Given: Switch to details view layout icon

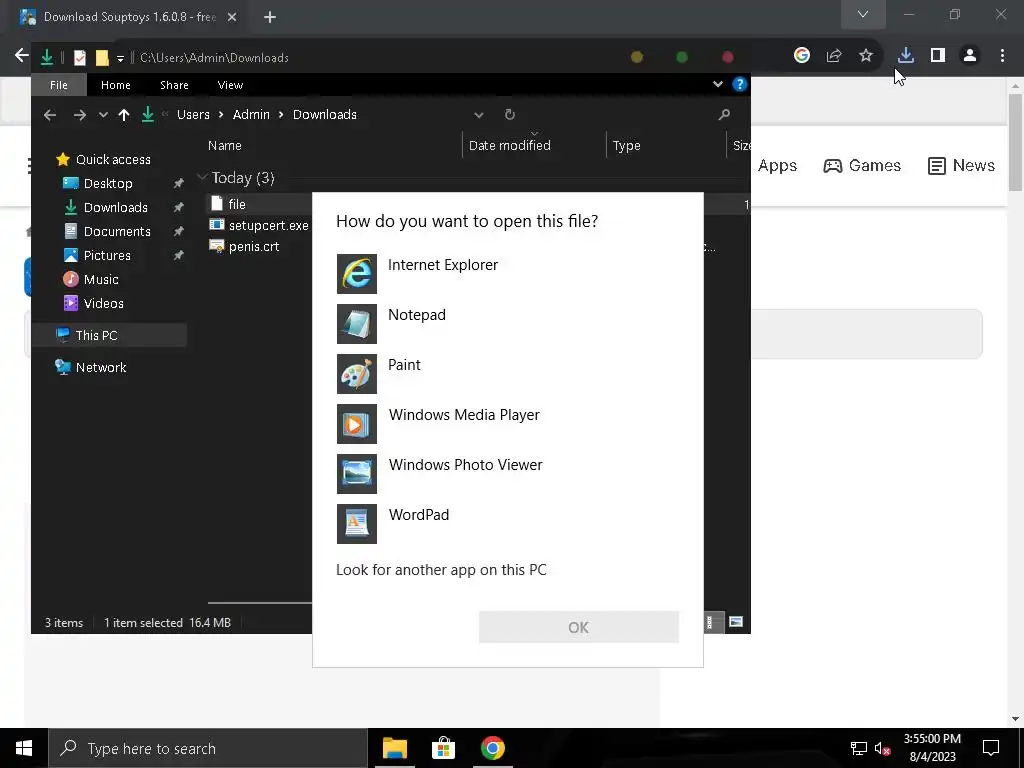Looking at the screenshot, I should (x=710, y=622).
